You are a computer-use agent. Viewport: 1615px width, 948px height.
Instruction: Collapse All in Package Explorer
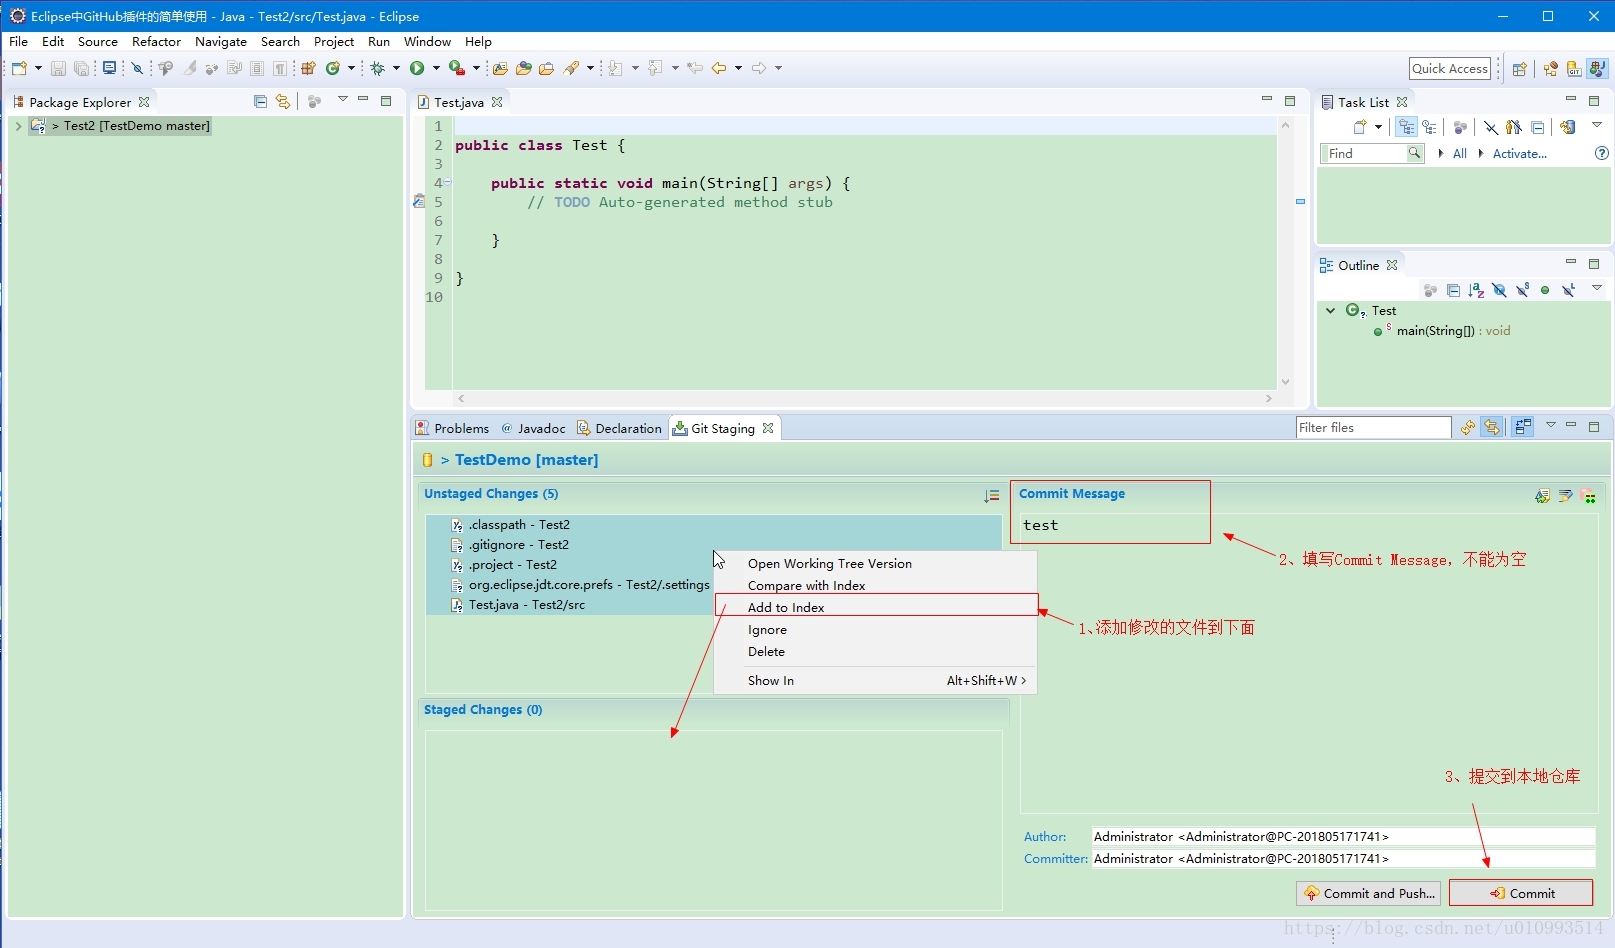click(260, 101)
